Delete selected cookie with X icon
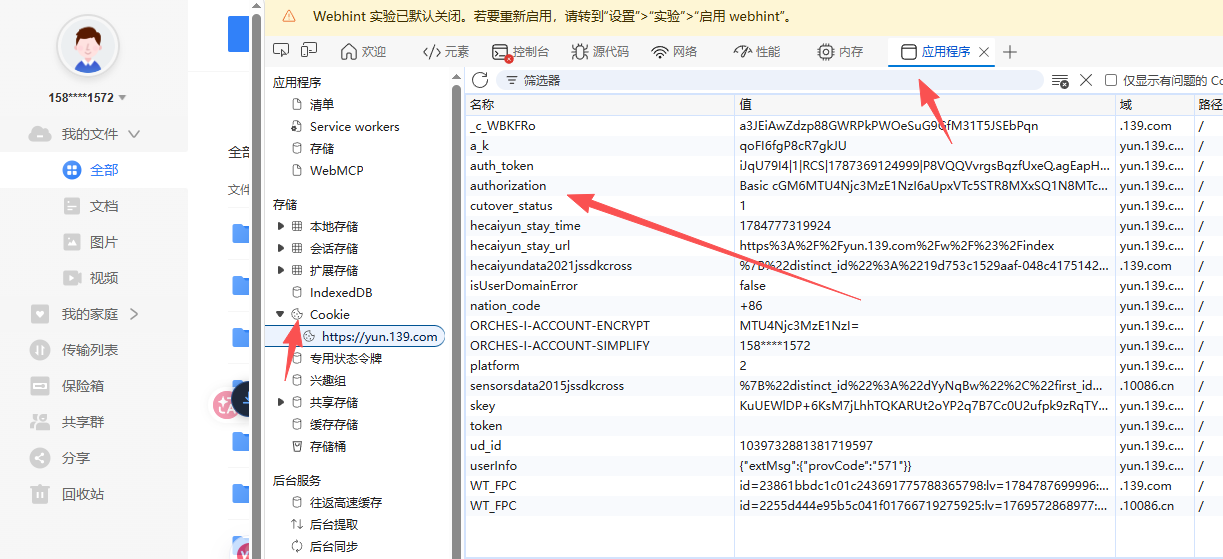Screen dimensions: 1223x559 (1086, 80)
